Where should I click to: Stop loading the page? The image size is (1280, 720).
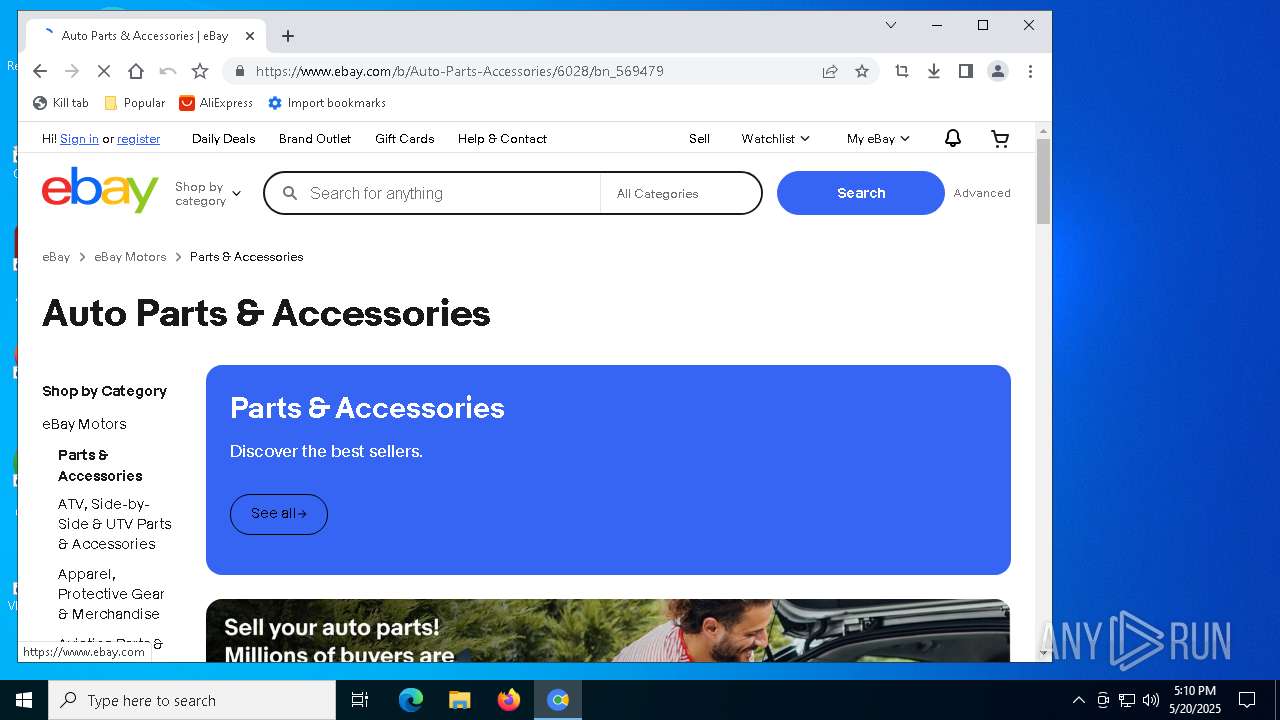103,71
